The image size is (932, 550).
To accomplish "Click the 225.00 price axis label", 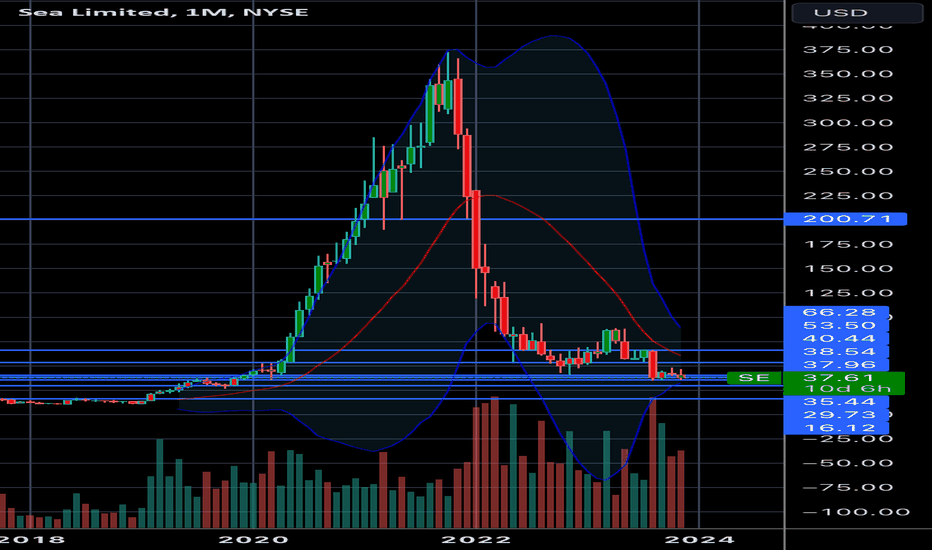I will click(848, 196).
